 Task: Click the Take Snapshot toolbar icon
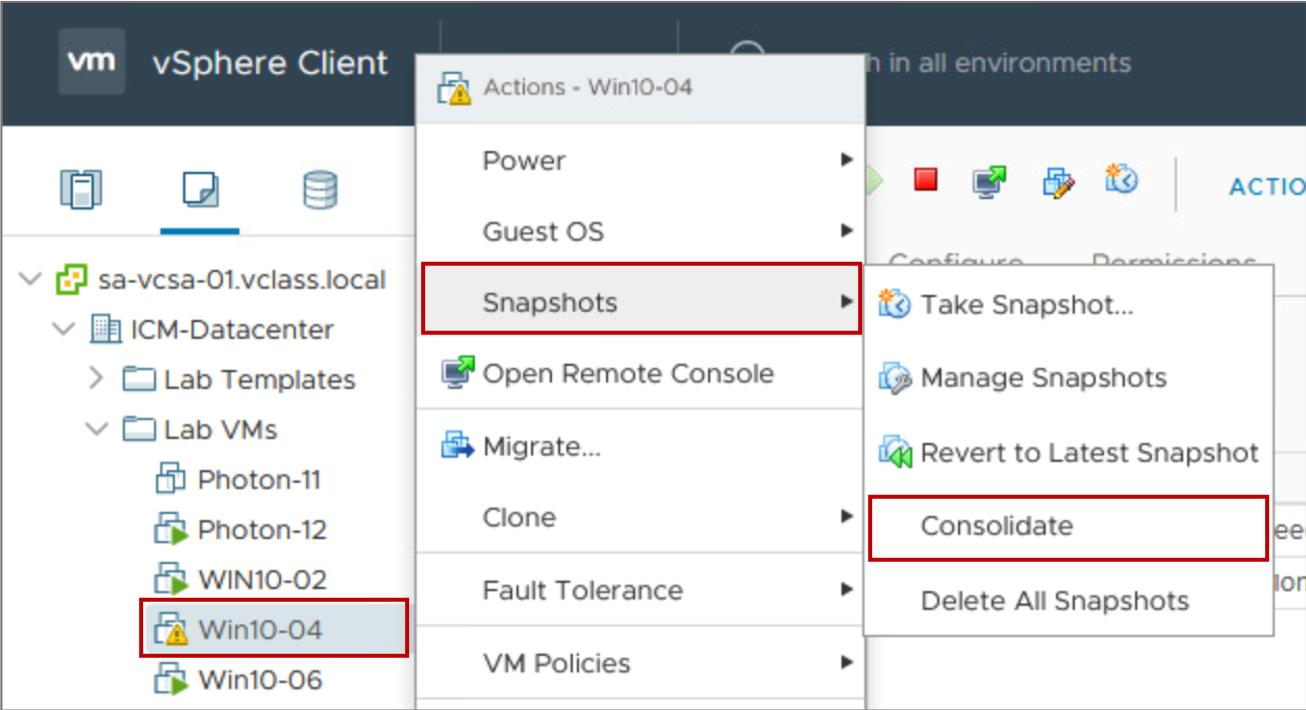1121,180
